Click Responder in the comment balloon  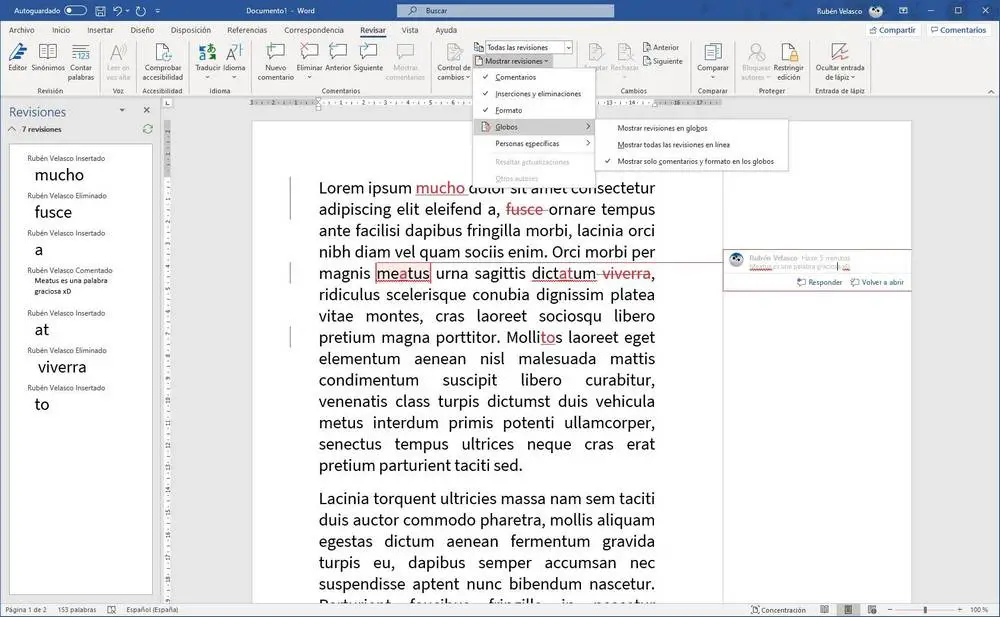820,282
